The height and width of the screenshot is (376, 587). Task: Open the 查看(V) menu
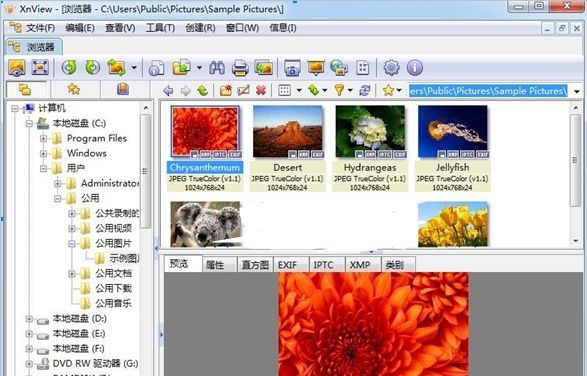(120, 28)
